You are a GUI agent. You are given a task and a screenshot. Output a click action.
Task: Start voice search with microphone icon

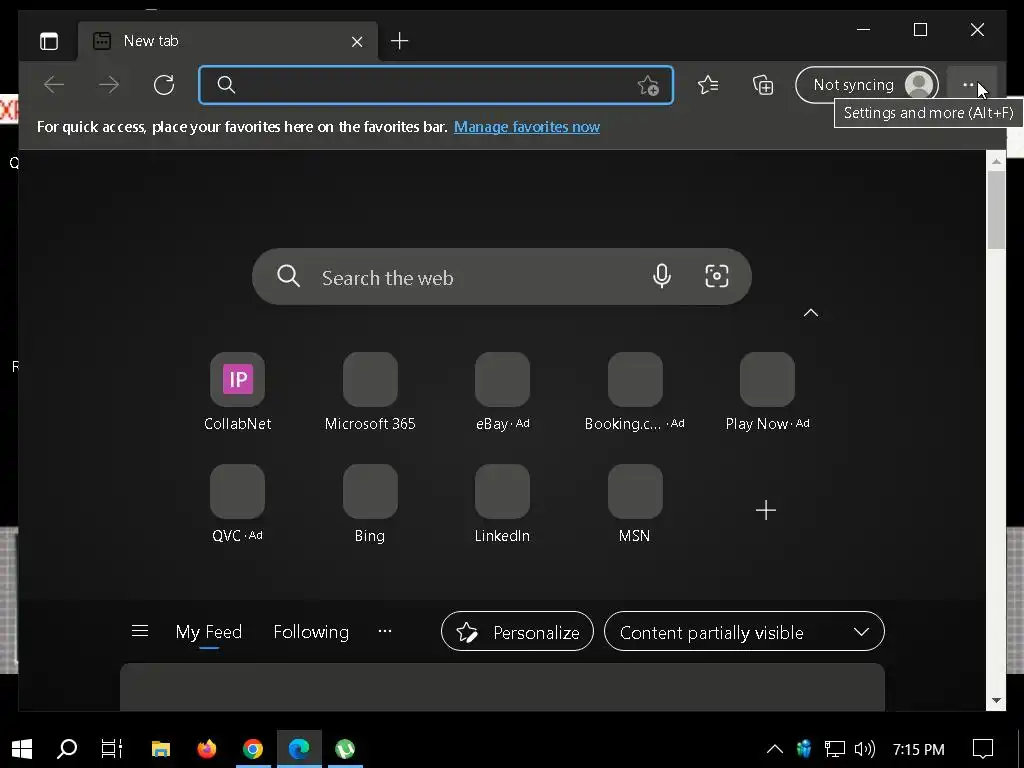point(662,276)
